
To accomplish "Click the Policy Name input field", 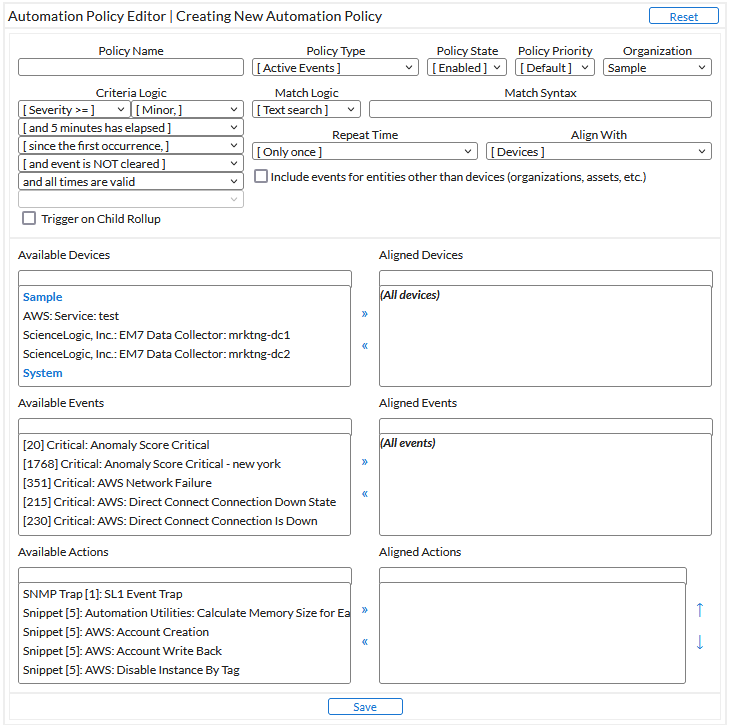I will coord(131,68).
